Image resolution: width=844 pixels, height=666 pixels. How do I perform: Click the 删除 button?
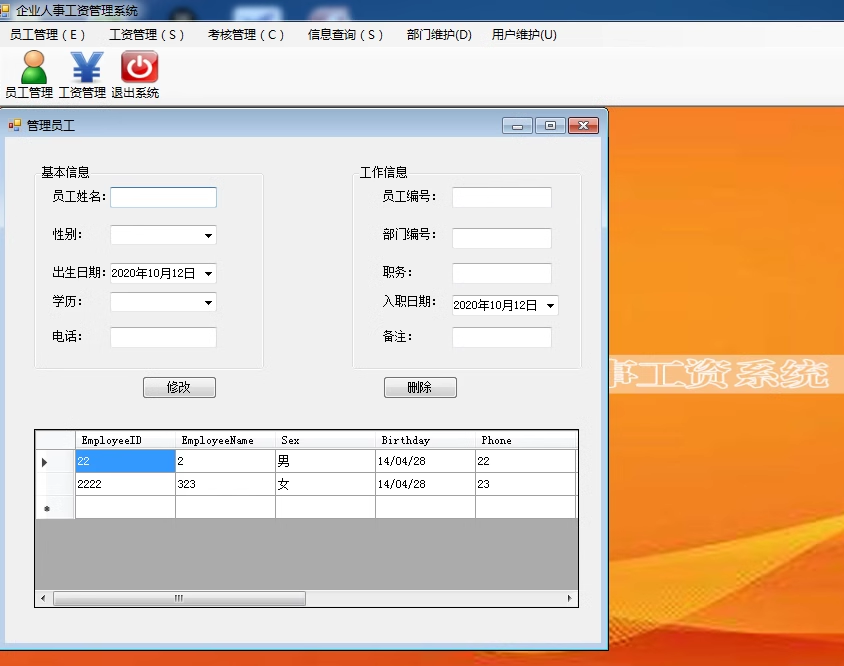pos(420,388)
